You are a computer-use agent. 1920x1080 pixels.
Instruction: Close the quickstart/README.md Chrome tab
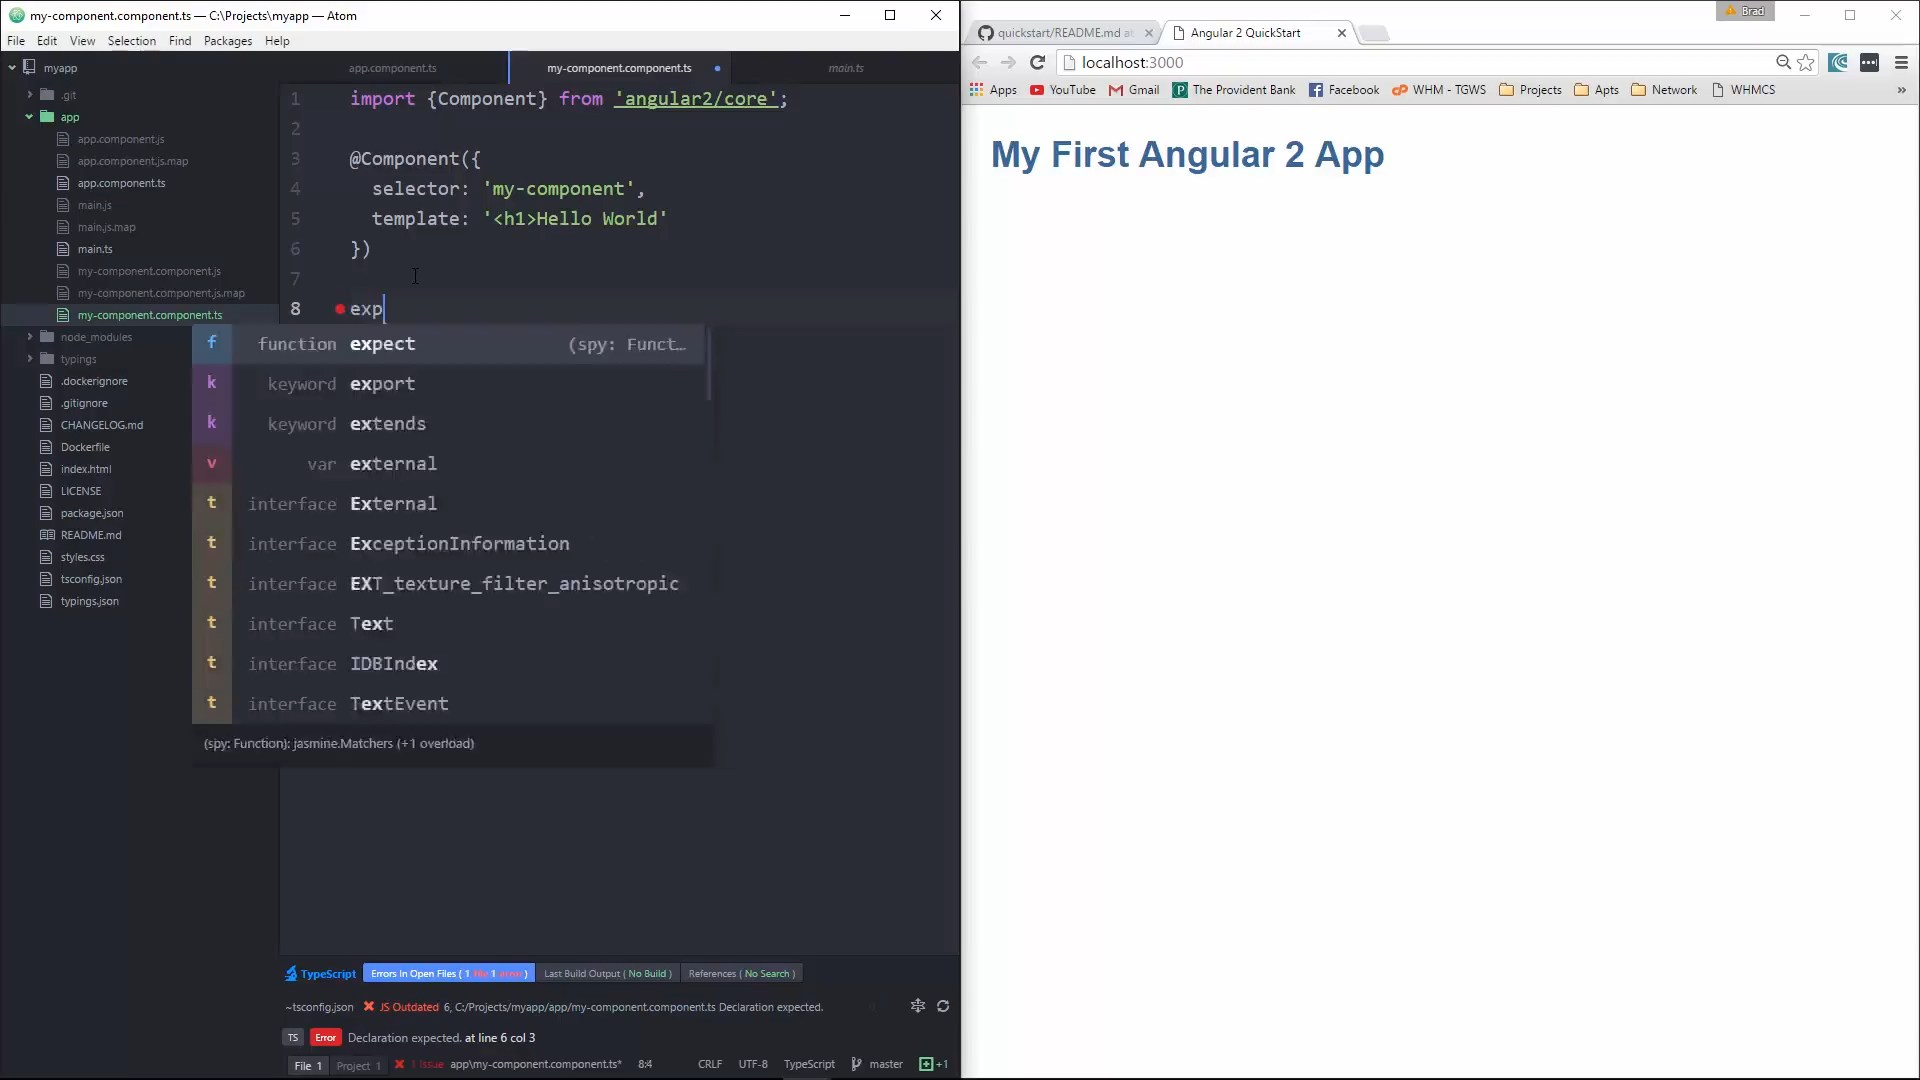1148,33
